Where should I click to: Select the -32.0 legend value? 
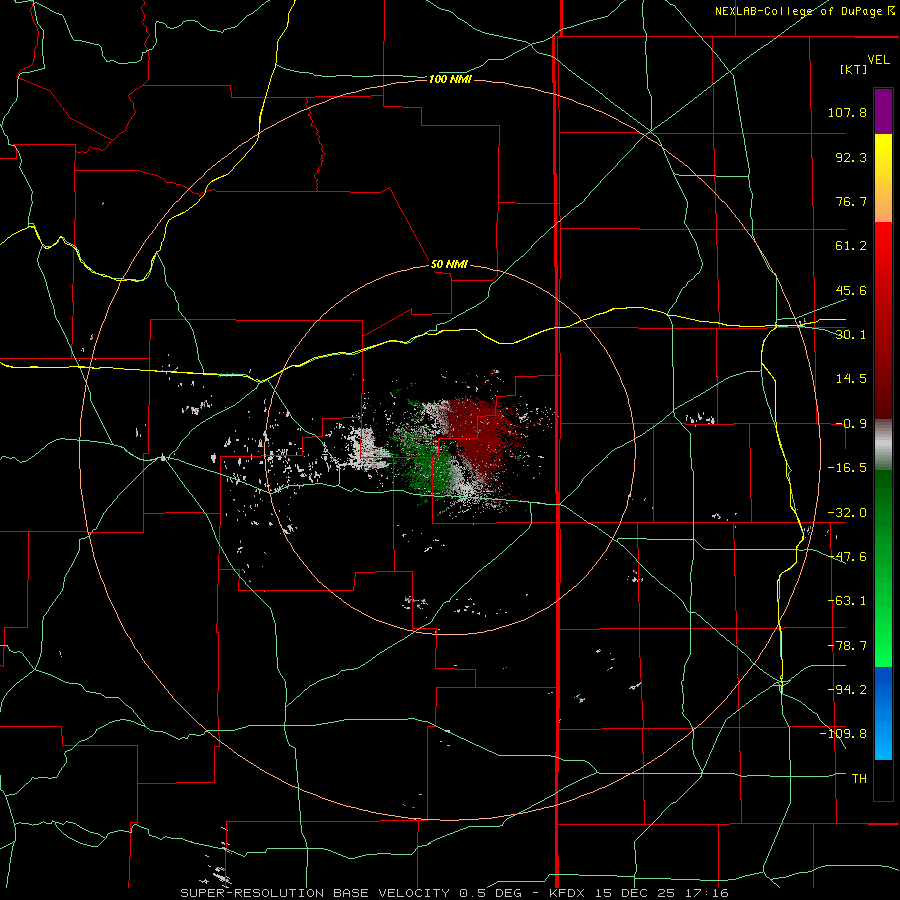click(847, 513)
